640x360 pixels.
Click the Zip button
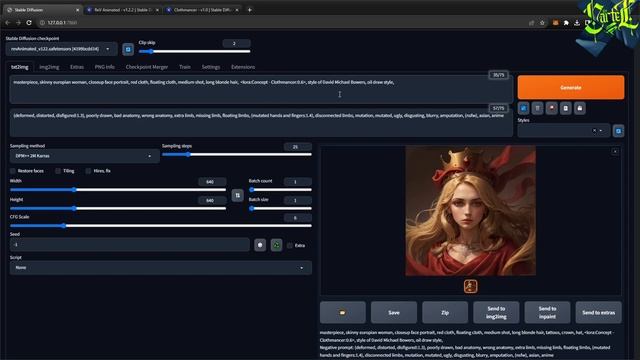[x=445, y=312]
